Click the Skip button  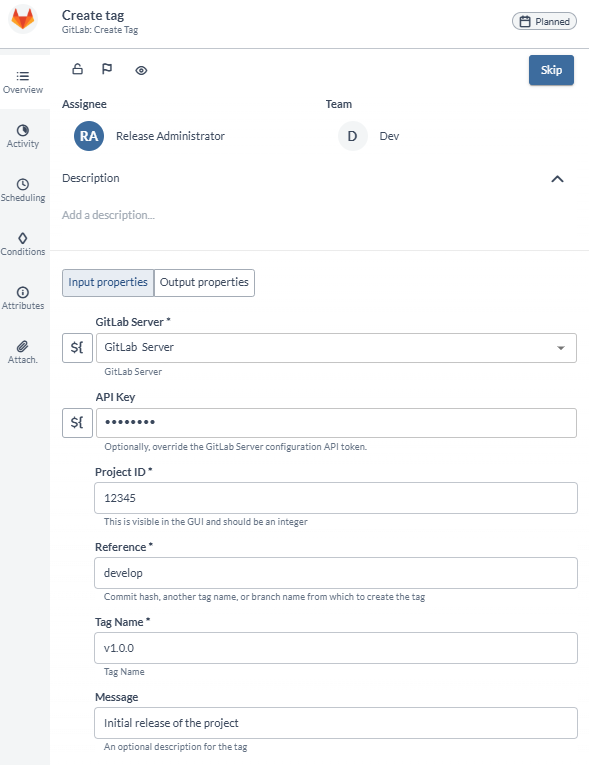pos(551,70)
